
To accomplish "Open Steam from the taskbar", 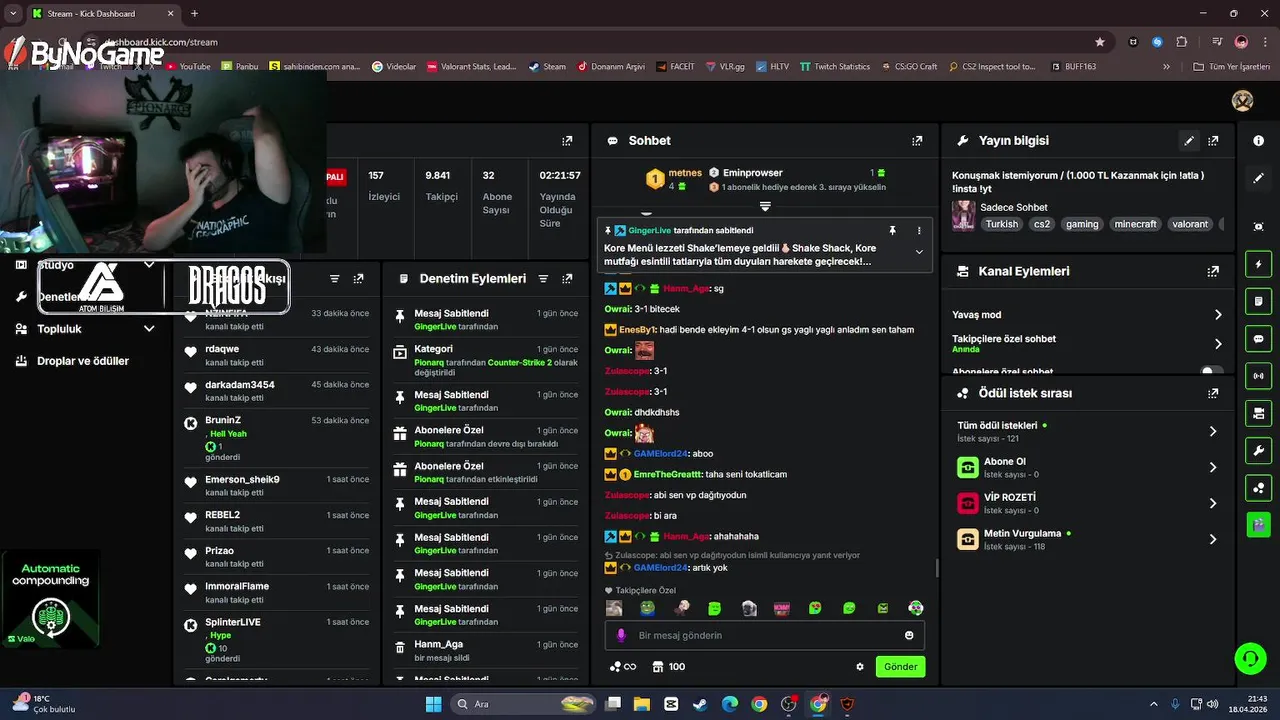I will coord(700,704).
